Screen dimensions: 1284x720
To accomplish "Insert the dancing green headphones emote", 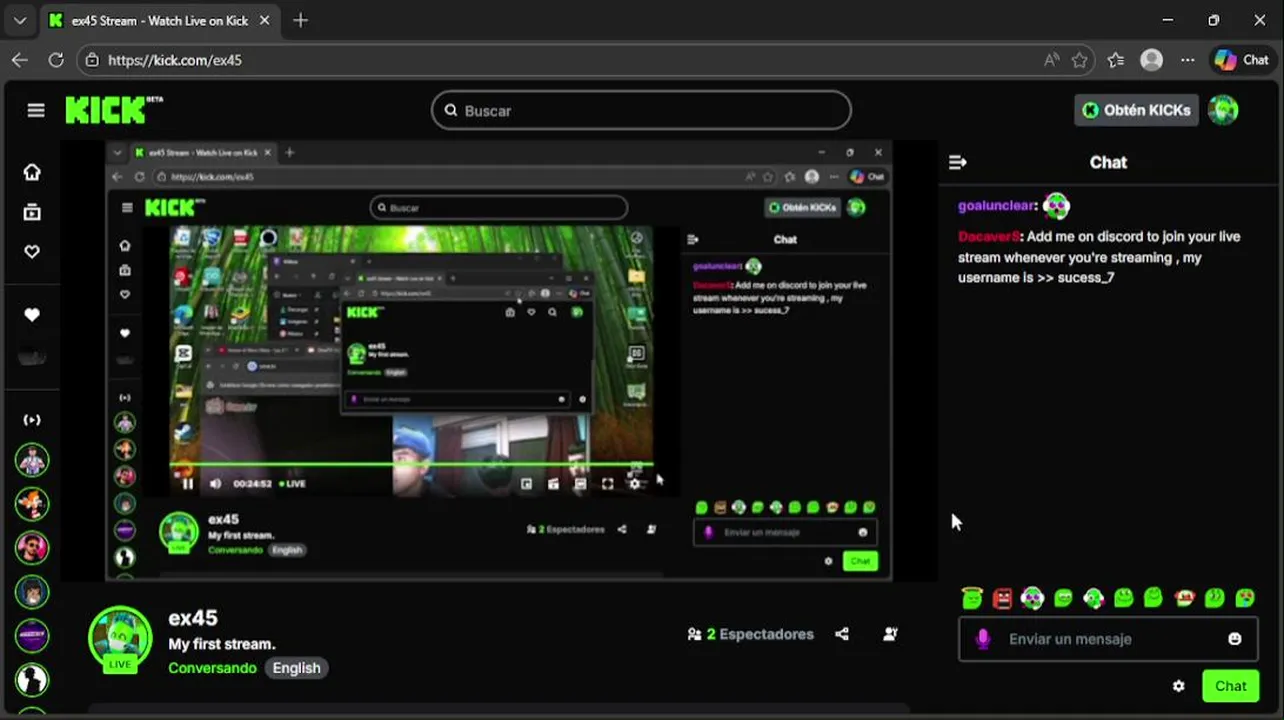I will (1093, 598).
